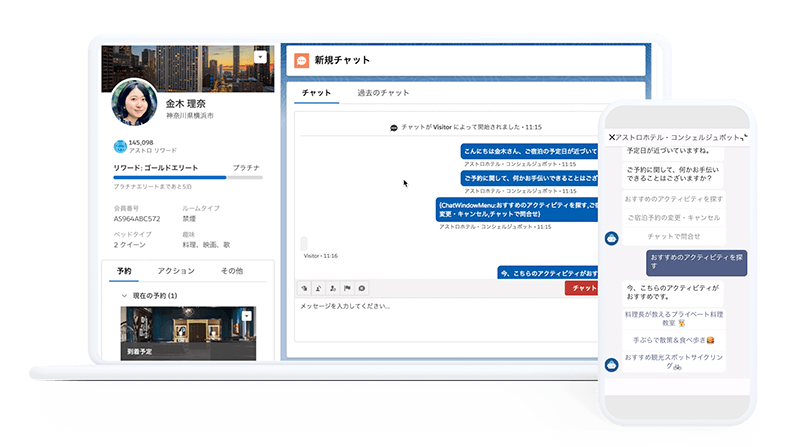Viewport: 800px width, 447px height.
Task: Click the アストロ リワード points icon
Action: [x=120, y=146]
